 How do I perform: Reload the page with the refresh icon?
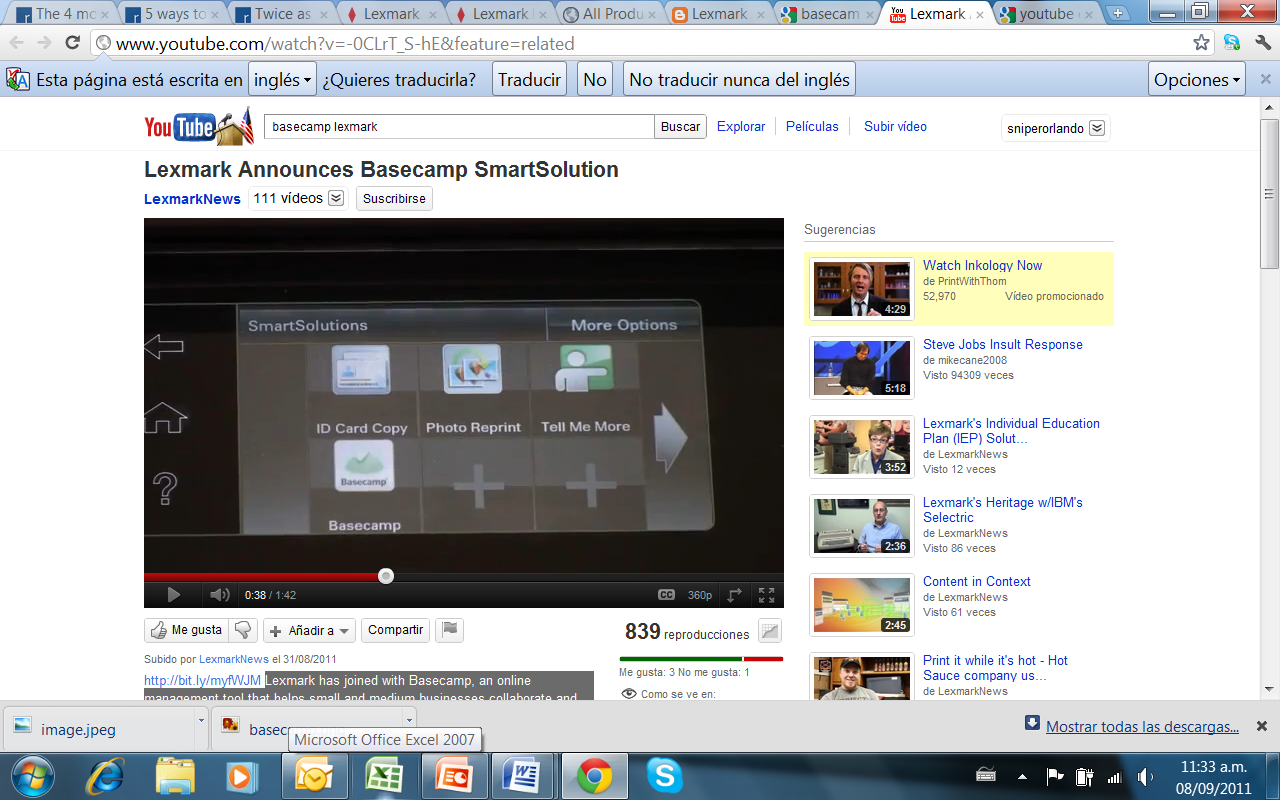tap(72, 43)
